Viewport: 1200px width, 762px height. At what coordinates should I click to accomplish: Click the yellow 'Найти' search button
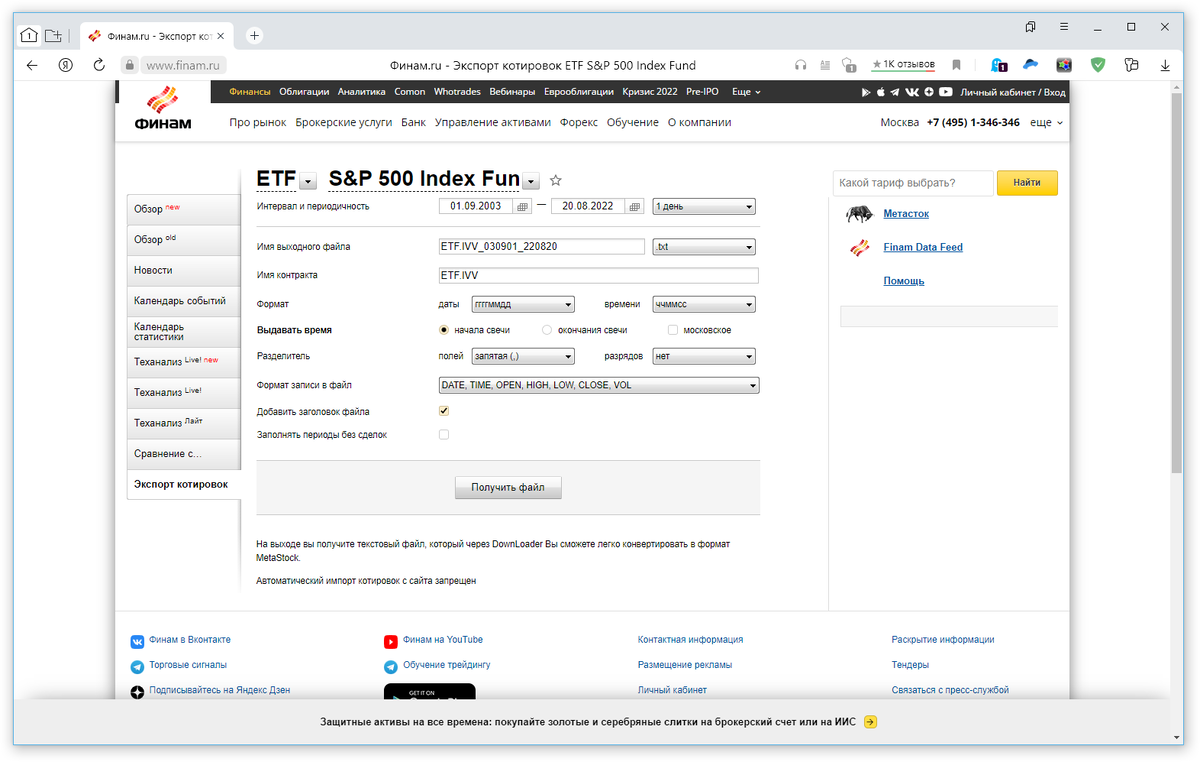[x=1027, y=183]
